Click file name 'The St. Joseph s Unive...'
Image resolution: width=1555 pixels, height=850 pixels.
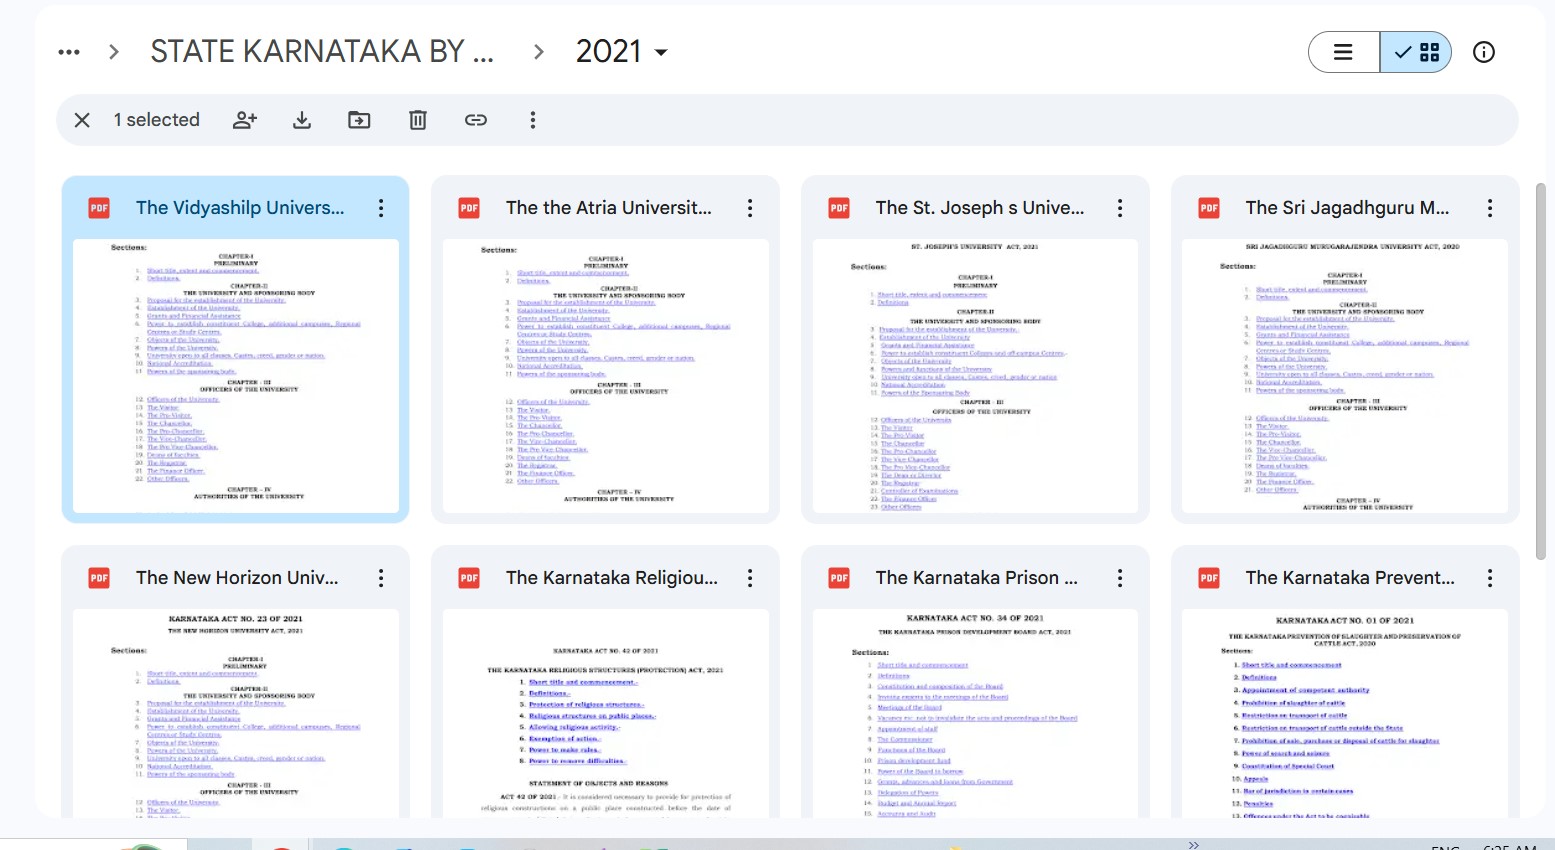pyautogui.click(x=980, y=208)
